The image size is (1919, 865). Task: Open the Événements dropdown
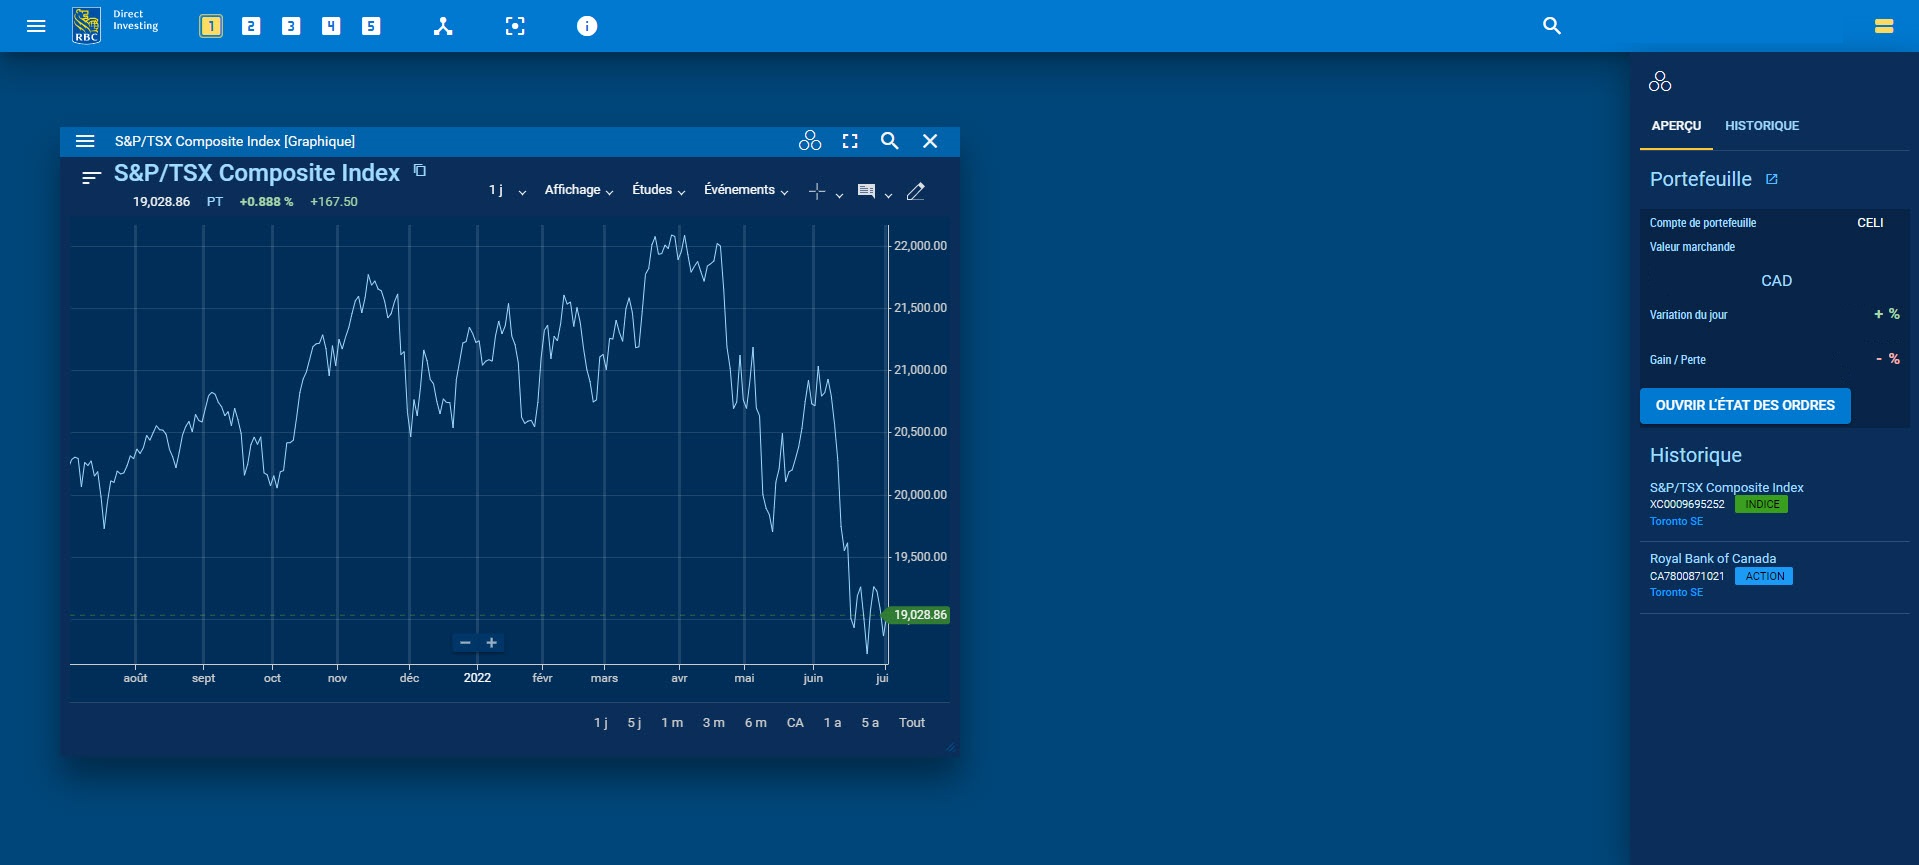745,190
